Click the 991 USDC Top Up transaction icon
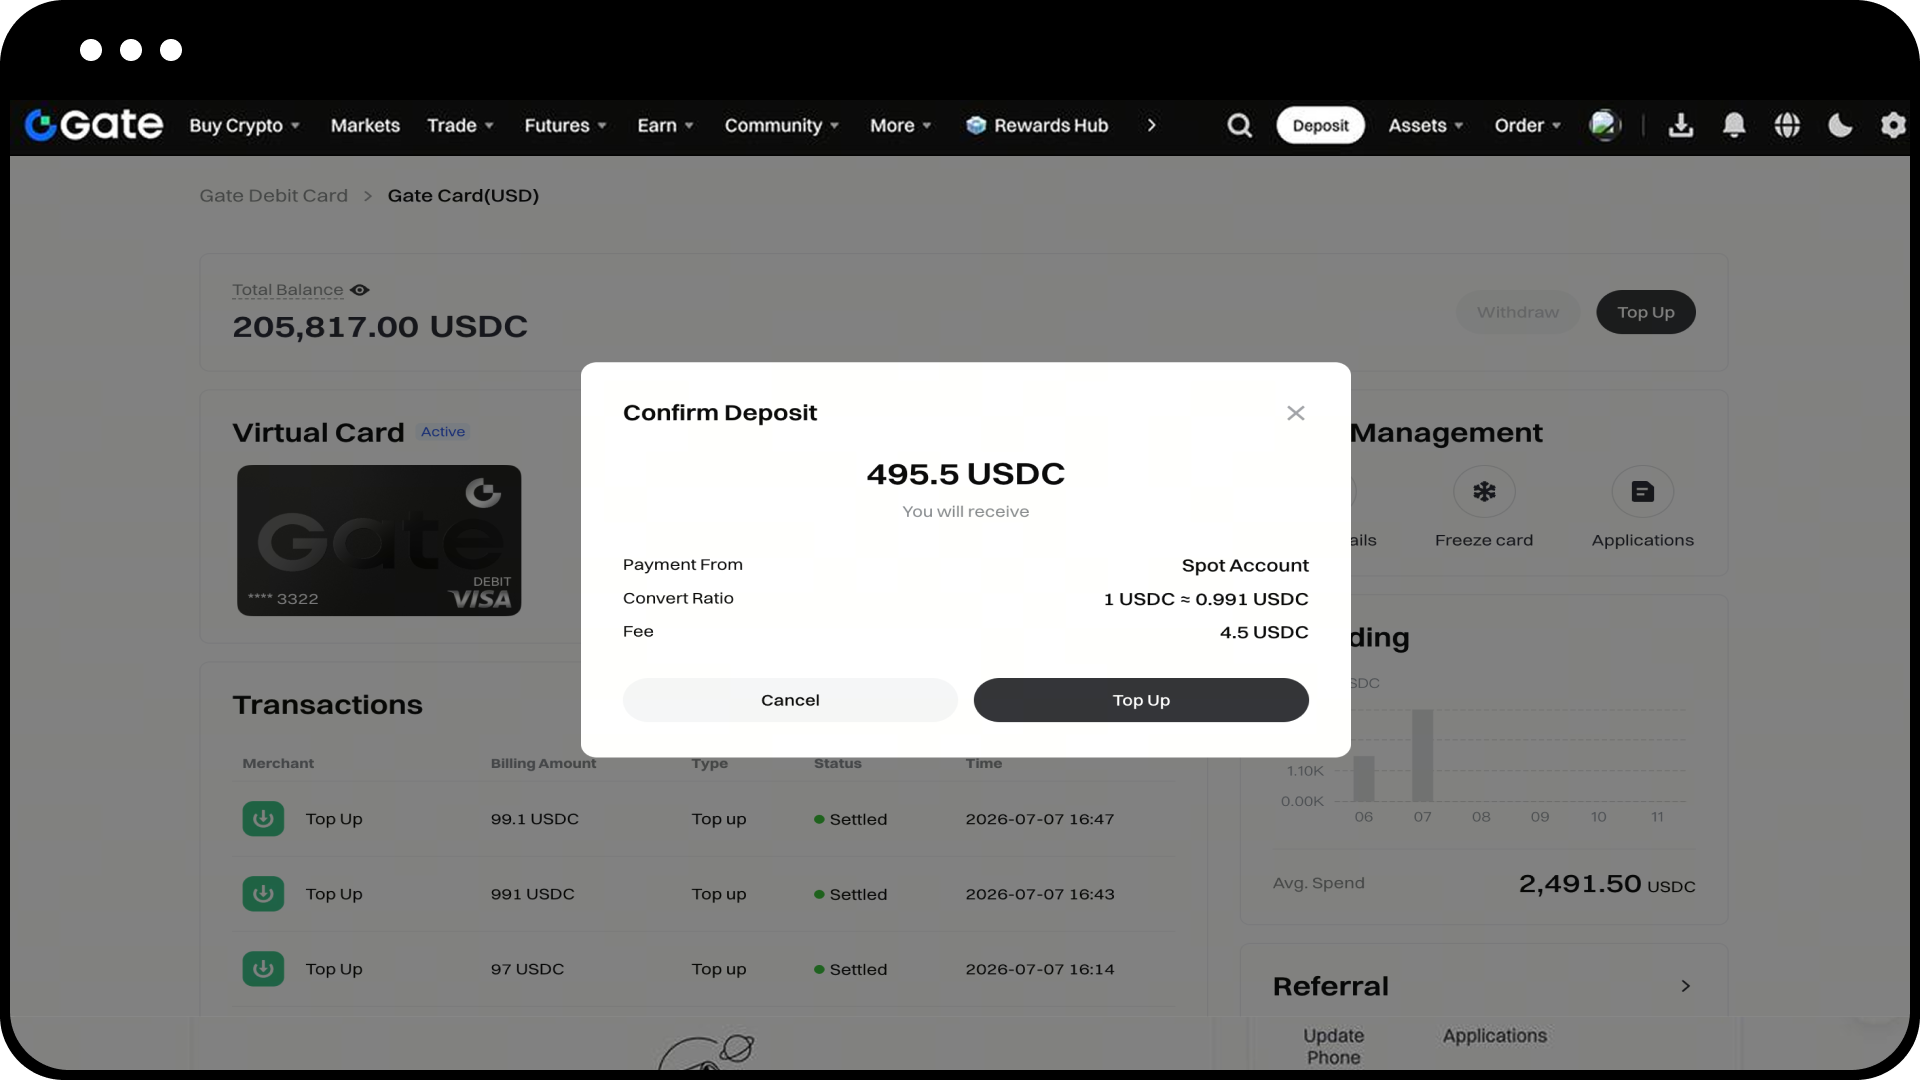1920x1080 pixels. point(263,894)
